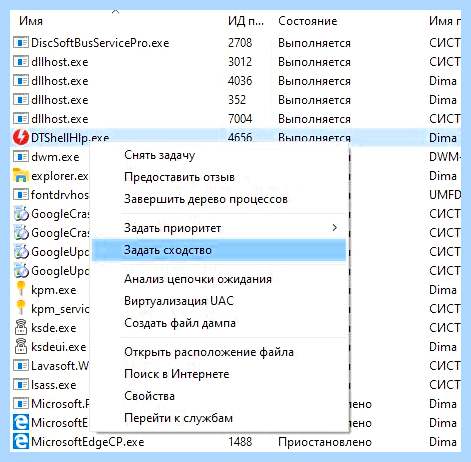
Task: Select the DiscSoftBusServicePro.exe row name
Action: 100,43
